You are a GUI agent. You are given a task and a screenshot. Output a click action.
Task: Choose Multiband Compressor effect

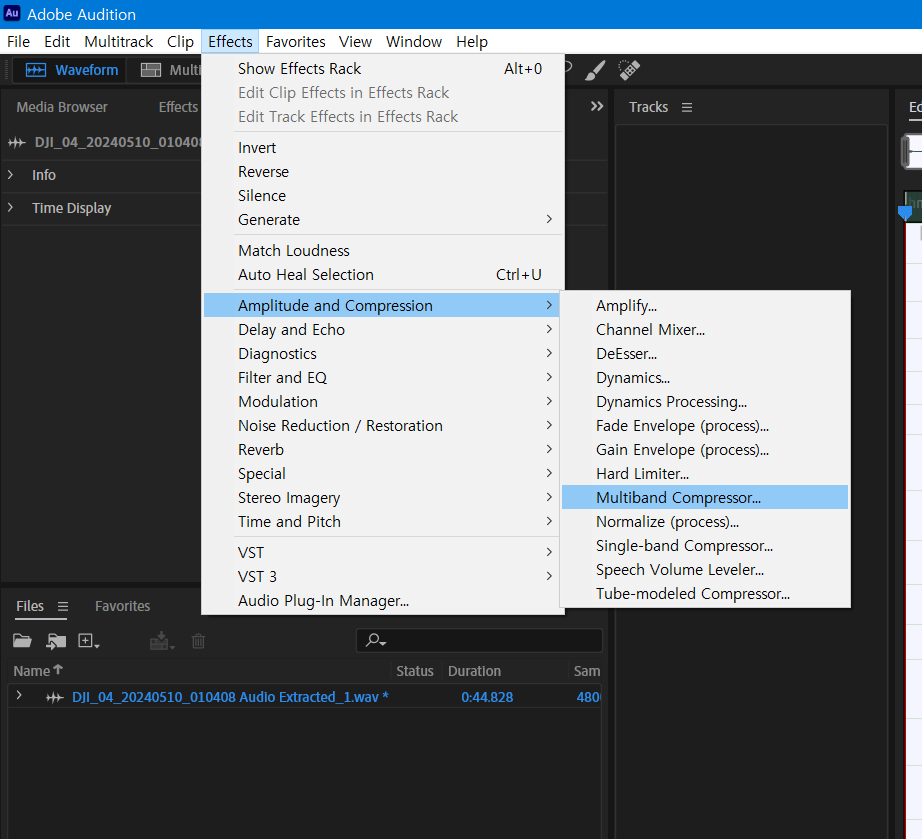tap(705, 497)
